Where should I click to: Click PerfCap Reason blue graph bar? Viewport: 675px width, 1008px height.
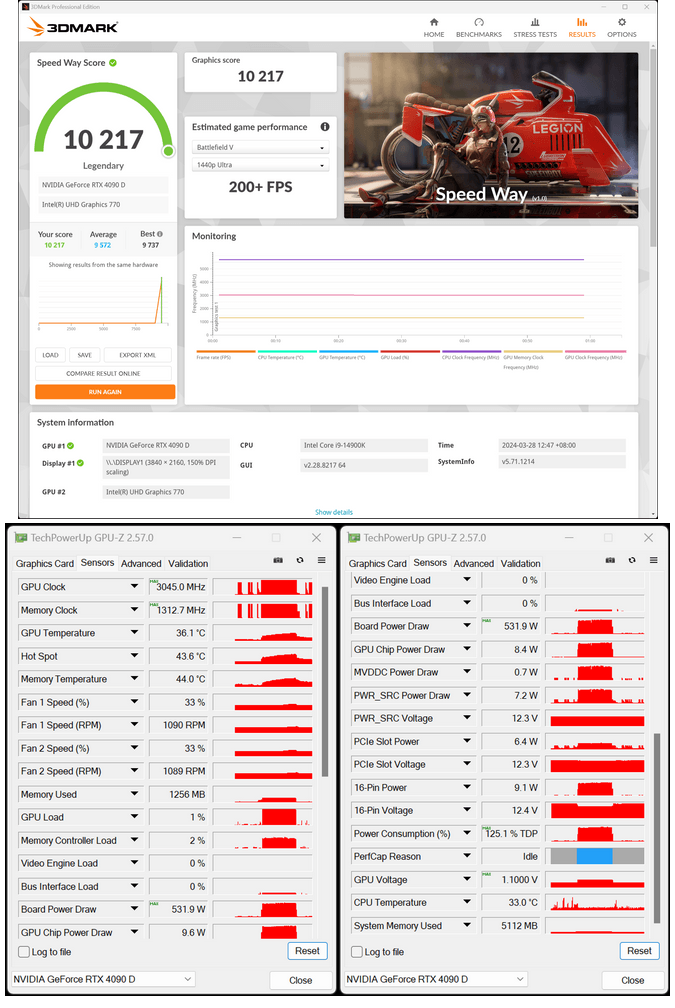[594, 856]
